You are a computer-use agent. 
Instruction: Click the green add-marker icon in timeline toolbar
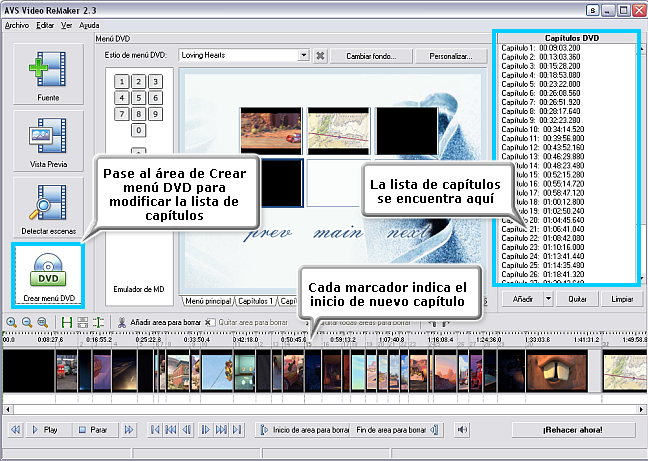coord(67,322)
